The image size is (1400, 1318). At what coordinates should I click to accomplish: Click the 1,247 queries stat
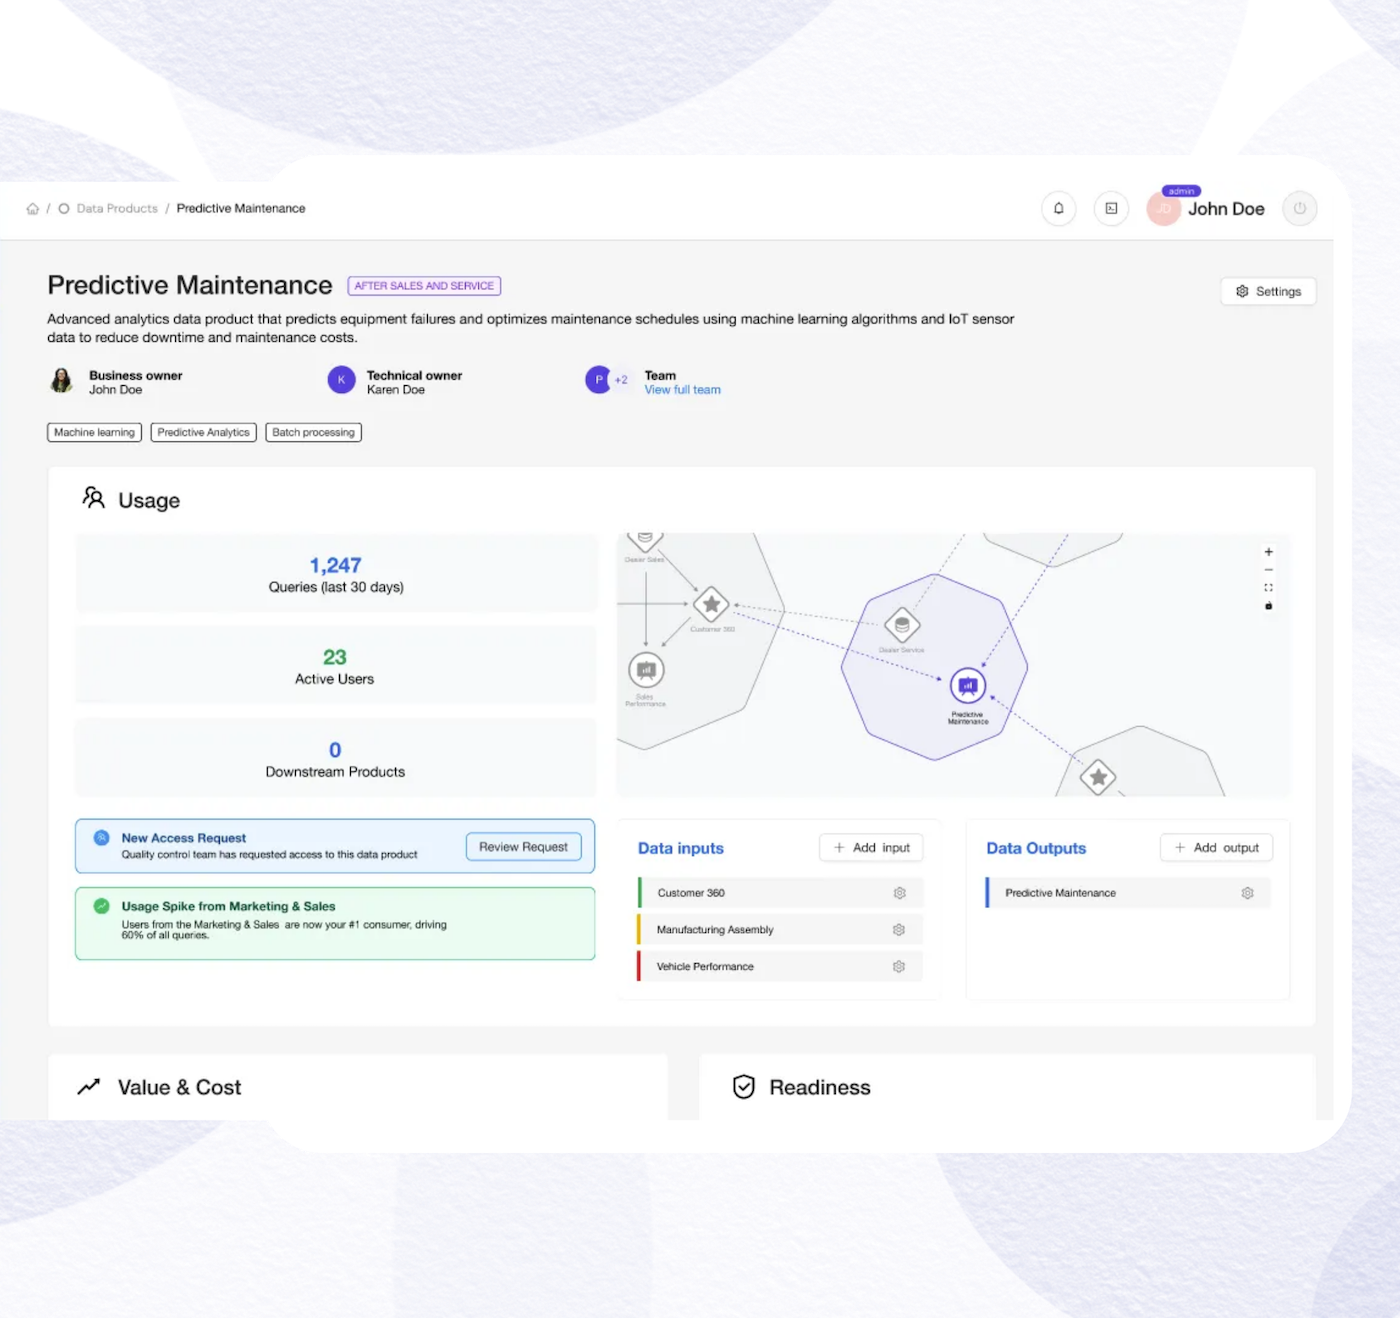[336, 574]
